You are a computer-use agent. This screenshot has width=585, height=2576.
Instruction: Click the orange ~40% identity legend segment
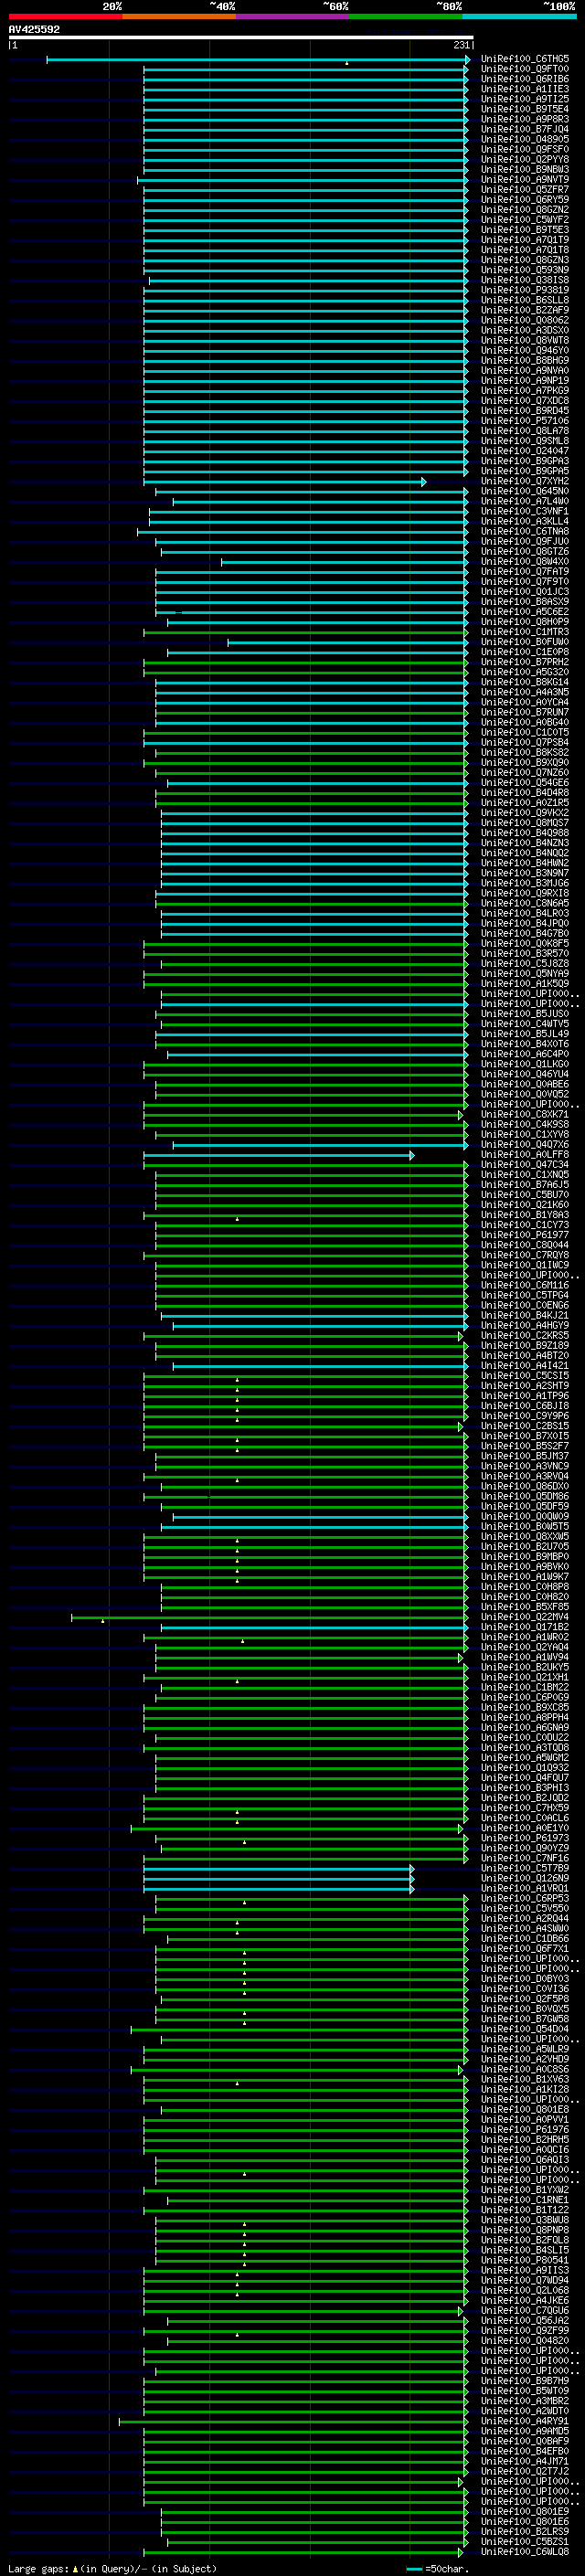click(179, 16)
